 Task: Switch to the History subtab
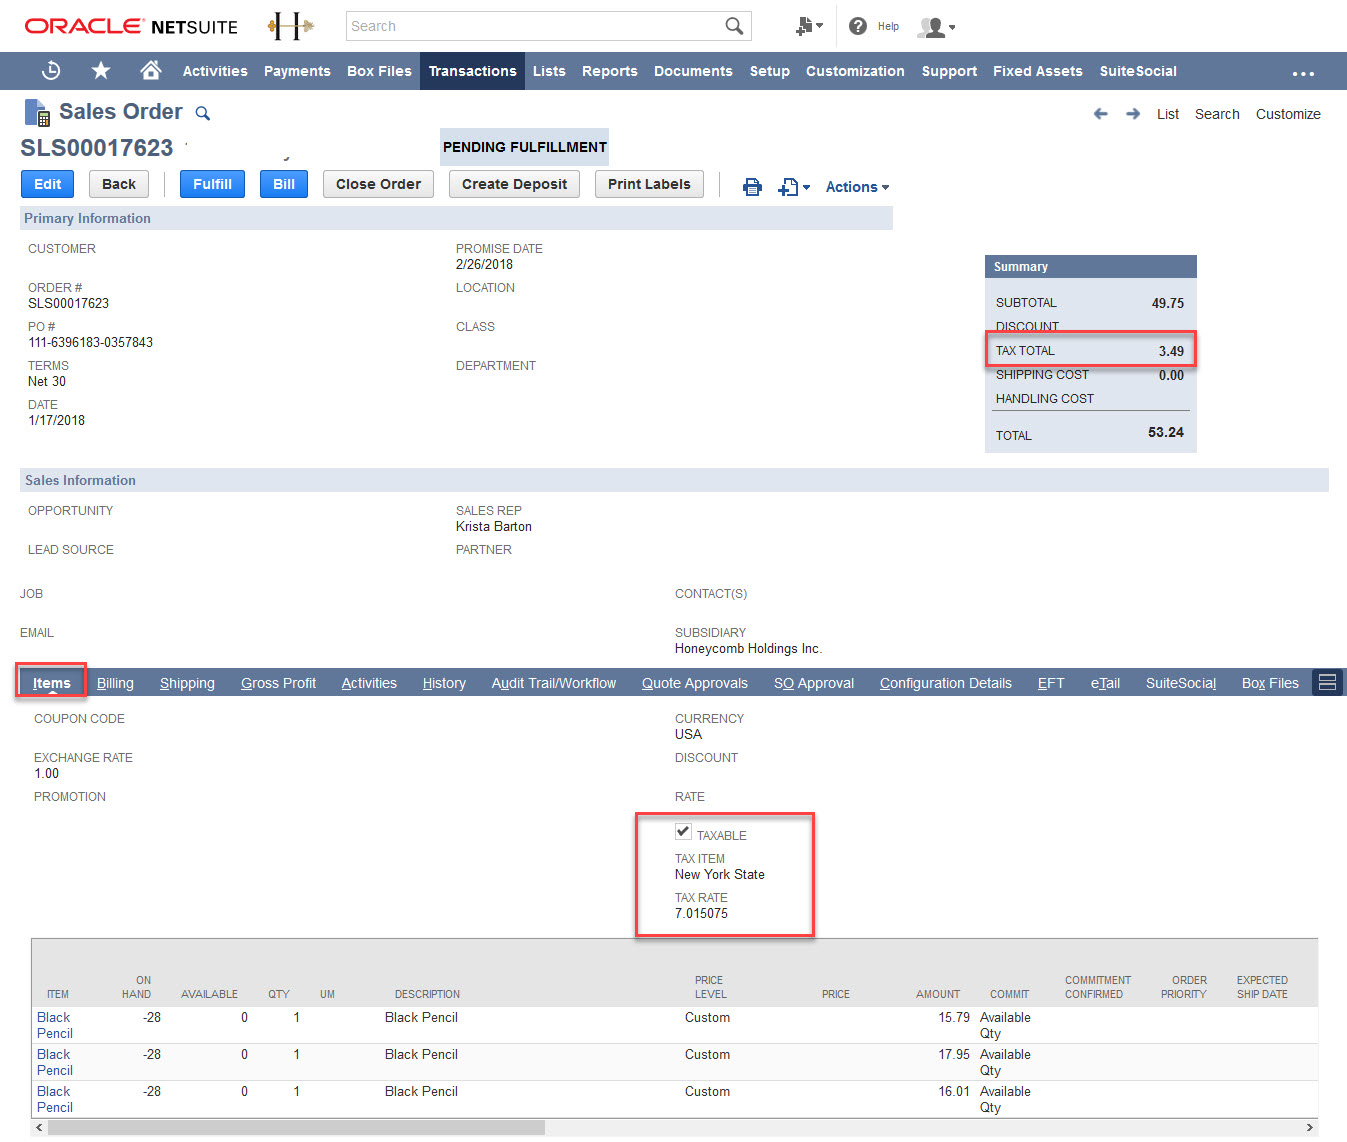click(x=444, y=683)
